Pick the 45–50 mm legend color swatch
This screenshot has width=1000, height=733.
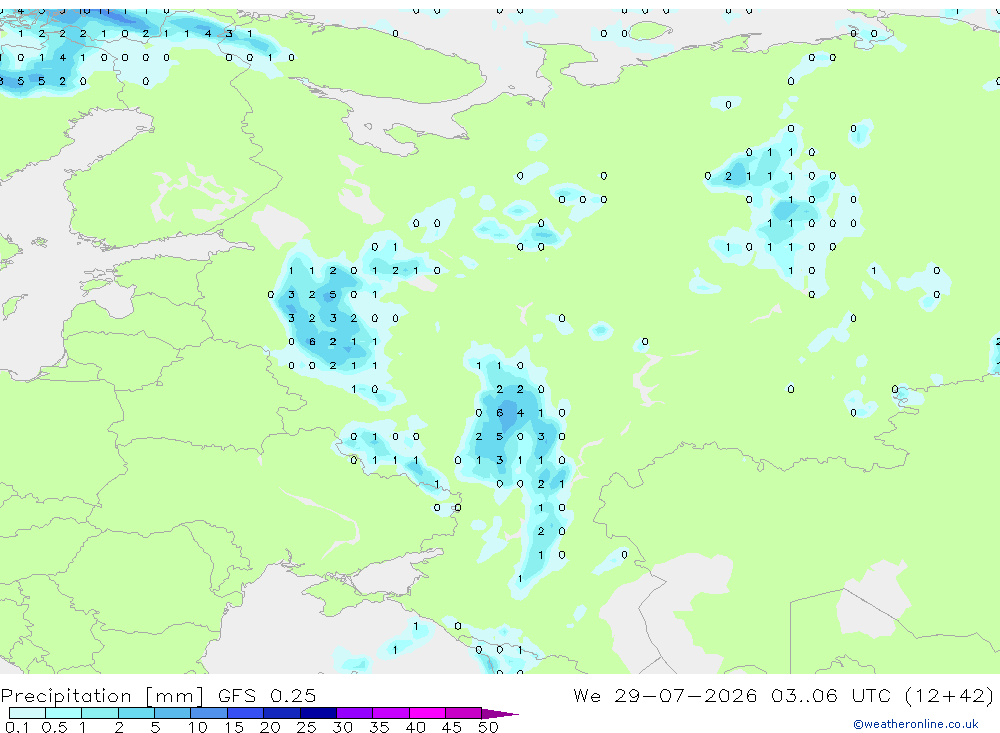point(463,713)
